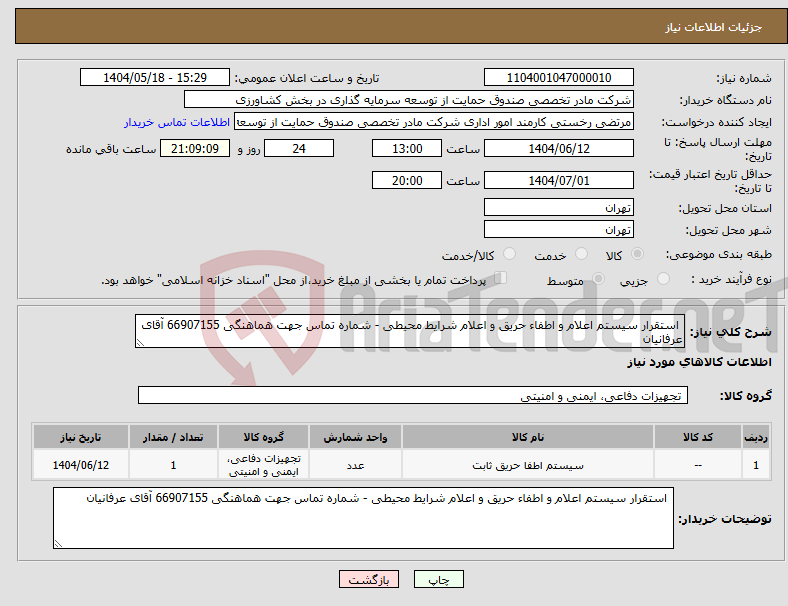Click the ردیف column header

coord(755,437)
